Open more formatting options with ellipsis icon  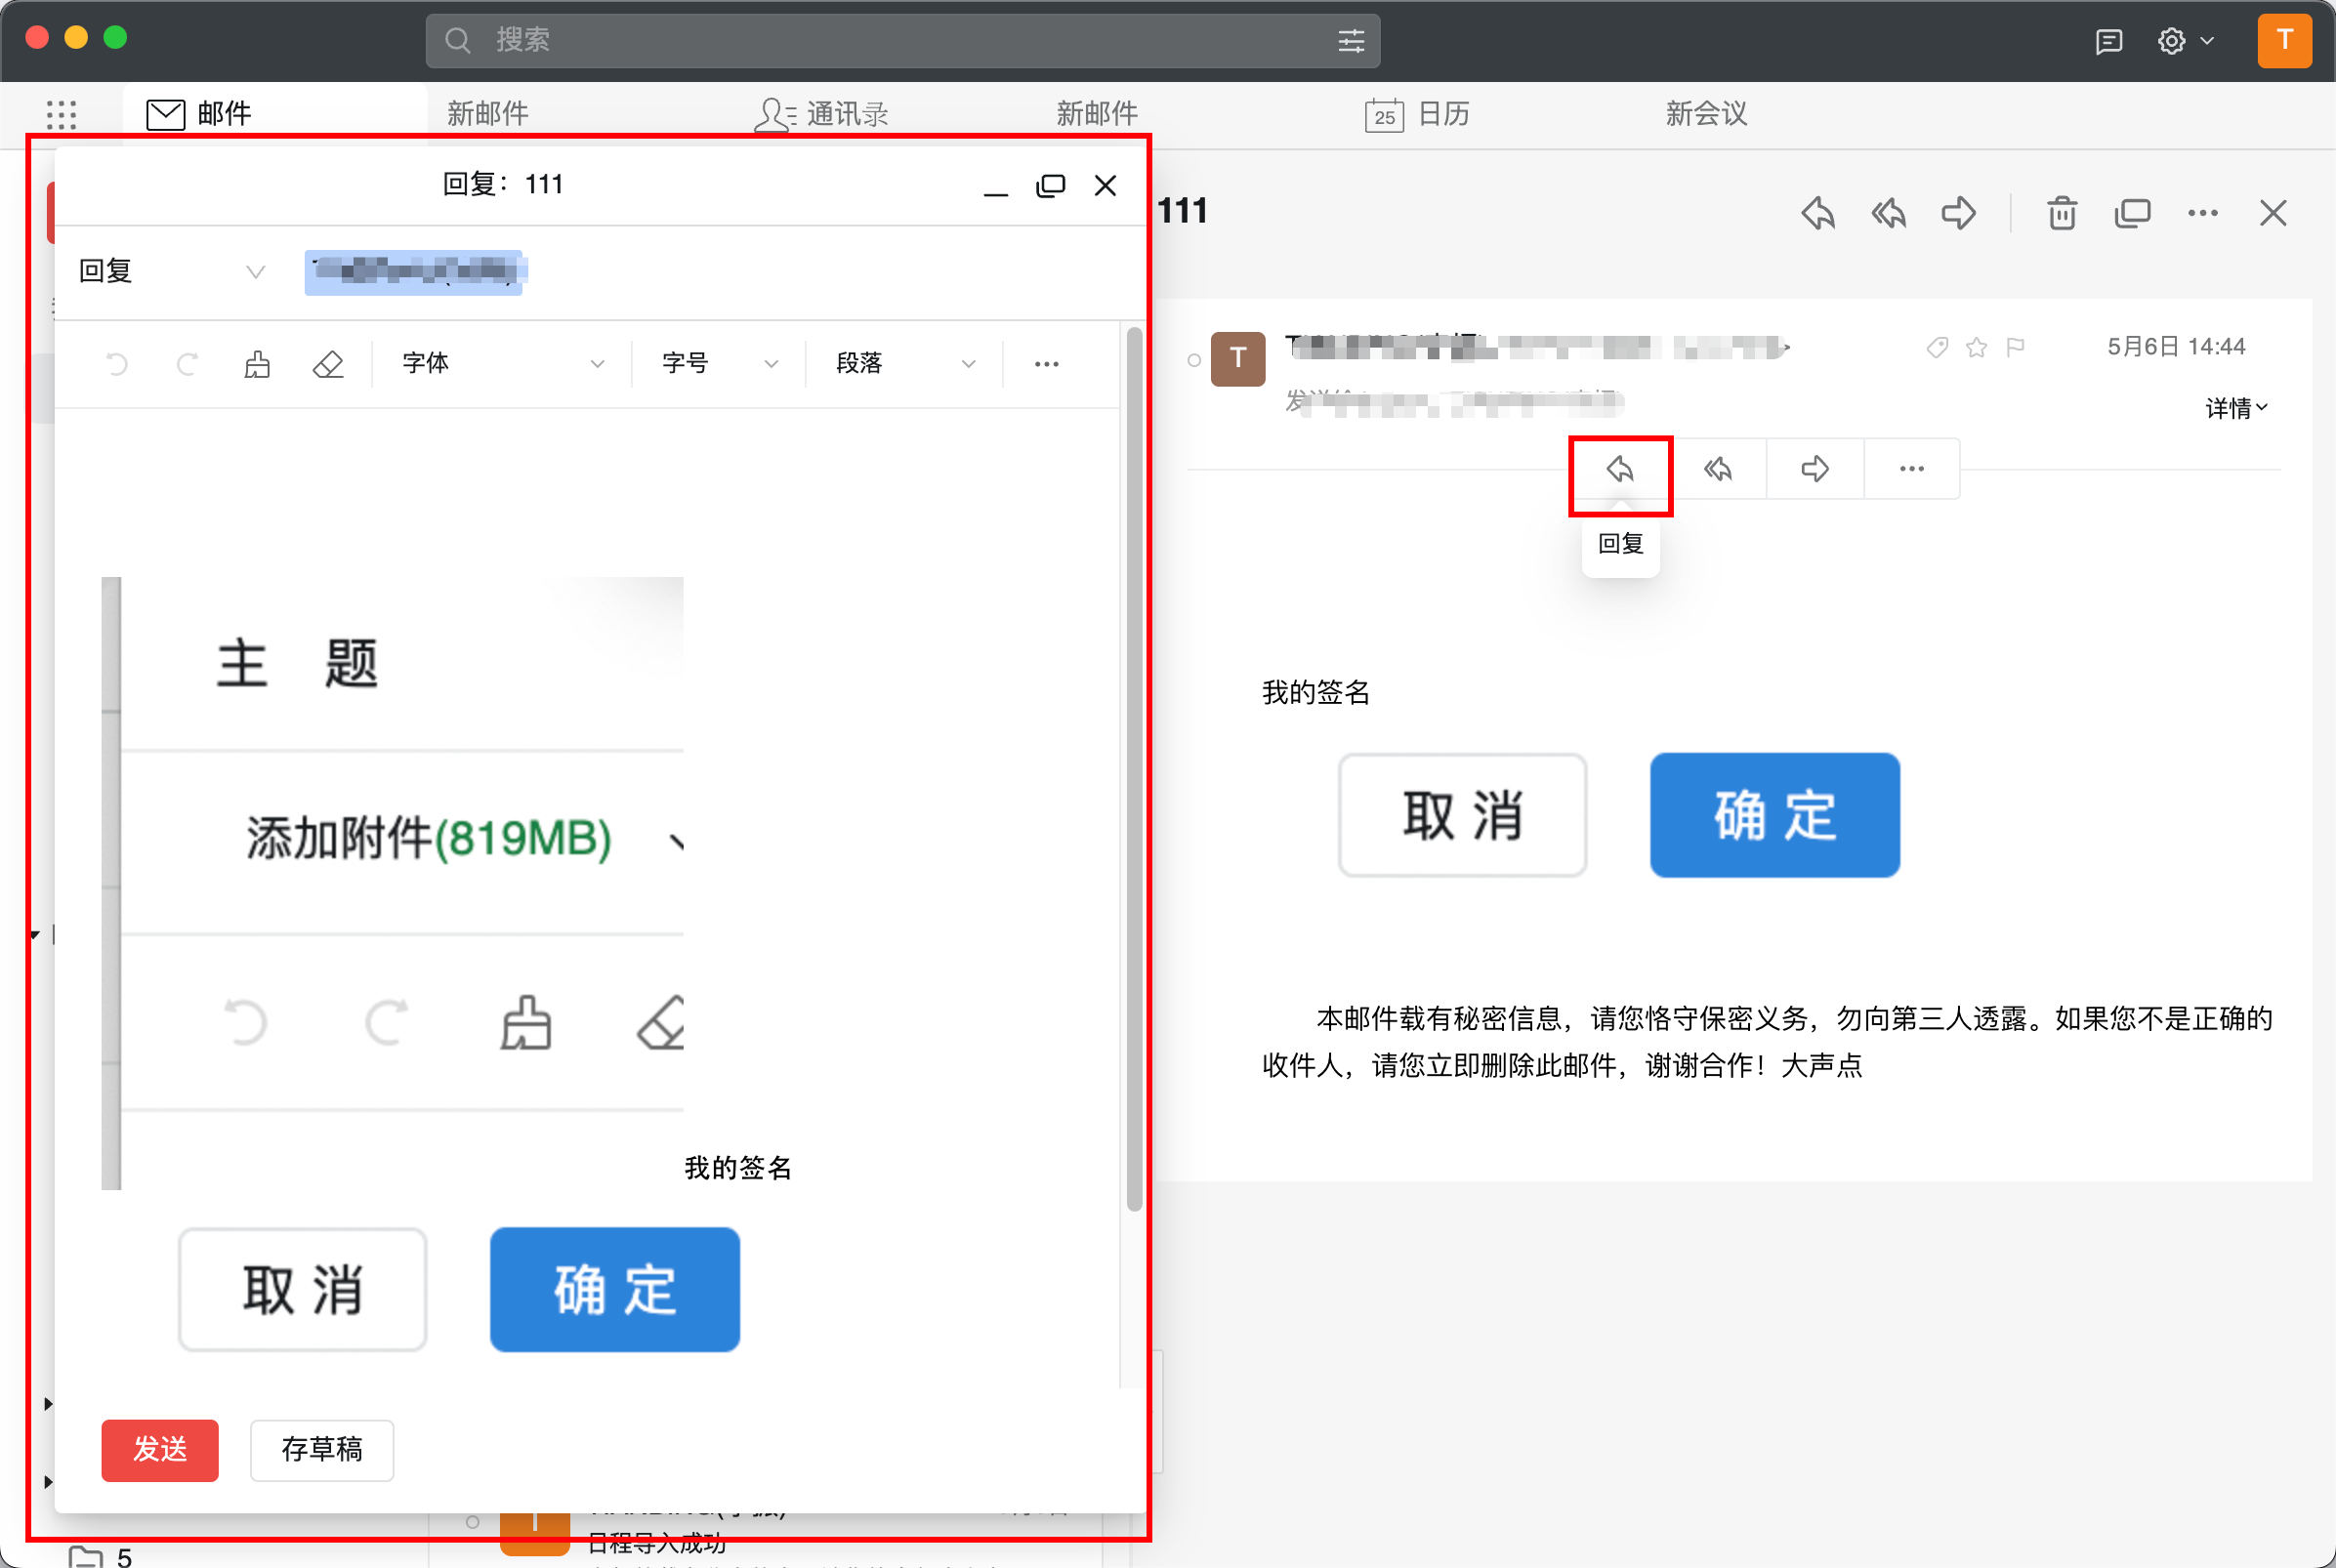(x=1046, y=363)
